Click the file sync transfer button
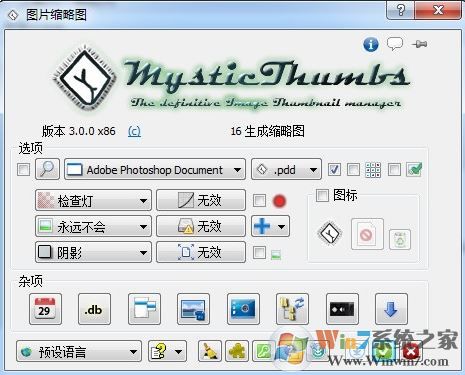Screen dimensions: 465x375 292,309
